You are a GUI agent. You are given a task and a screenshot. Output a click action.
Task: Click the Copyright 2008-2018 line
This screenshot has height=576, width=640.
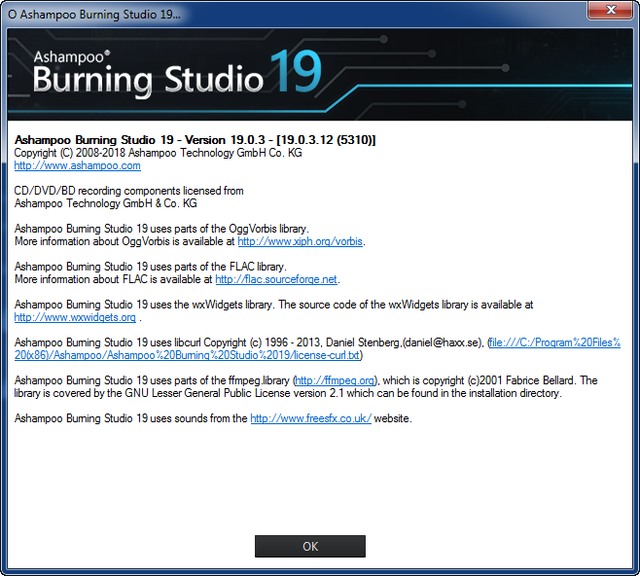(158, 153)
